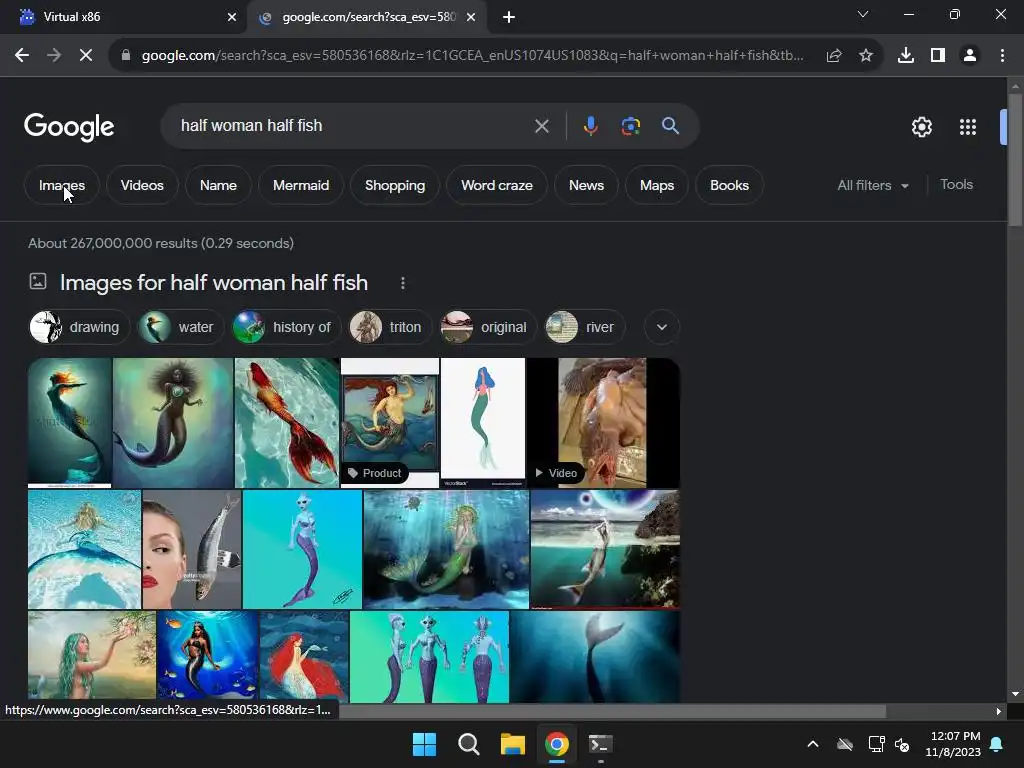The height and width of the screenshot is (768, 1024).
Task: View site information lock icon
Action: tap(126, 56)
